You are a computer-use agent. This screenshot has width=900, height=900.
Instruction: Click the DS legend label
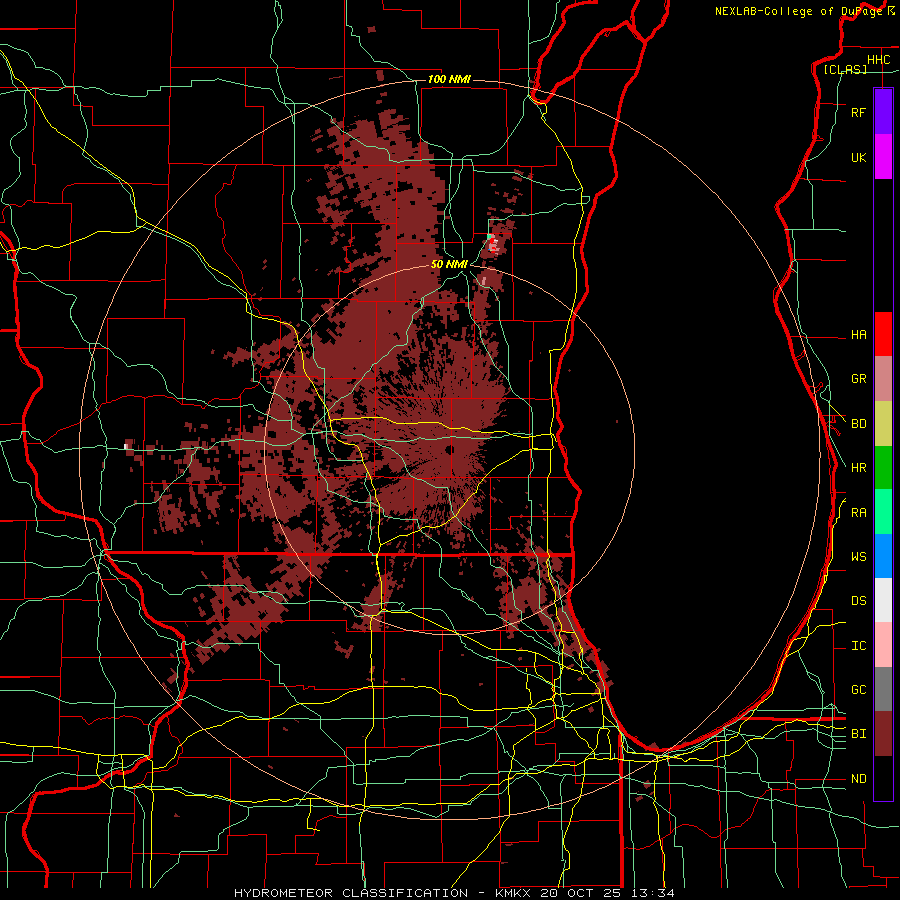(x=858, y=601)
